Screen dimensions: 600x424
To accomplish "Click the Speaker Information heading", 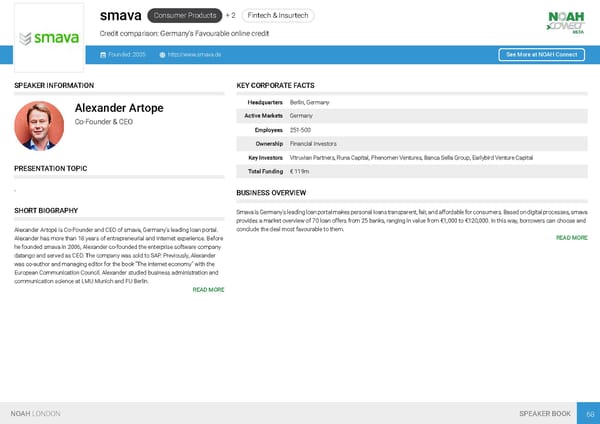I will [x=54, y=86].
